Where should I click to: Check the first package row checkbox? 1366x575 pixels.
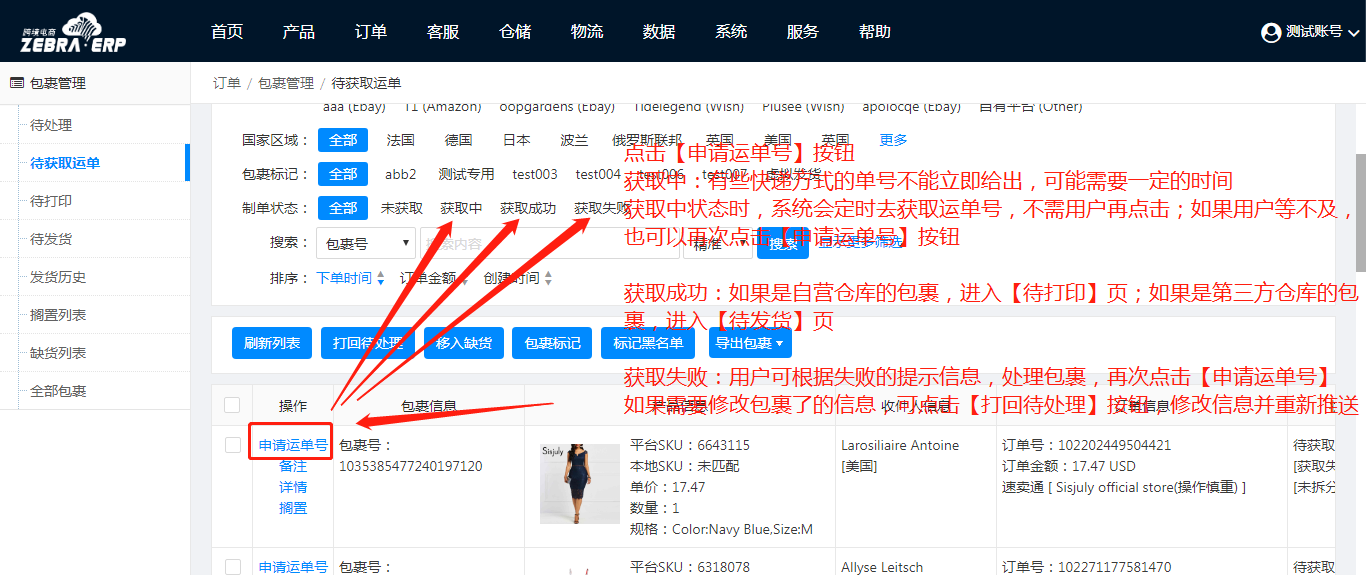point(233,445)
